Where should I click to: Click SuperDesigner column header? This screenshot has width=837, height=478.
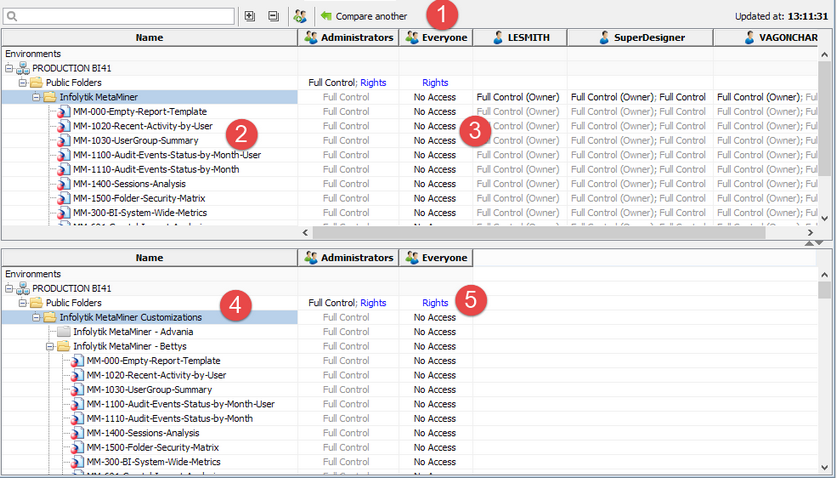(x=640, y=37)
